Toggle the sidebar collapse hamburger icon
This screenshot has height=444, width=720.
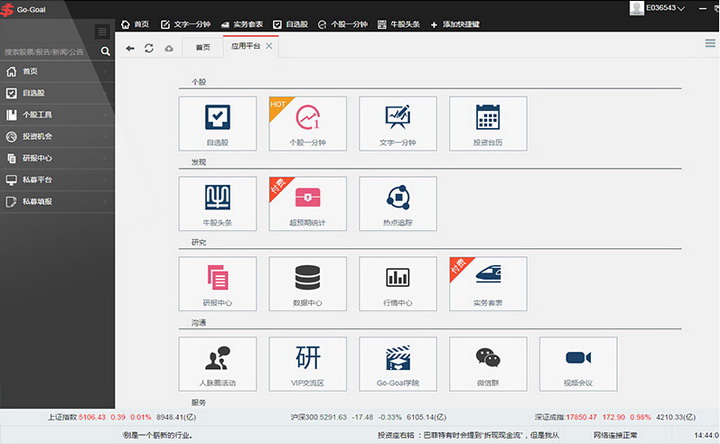click(102, 31)
